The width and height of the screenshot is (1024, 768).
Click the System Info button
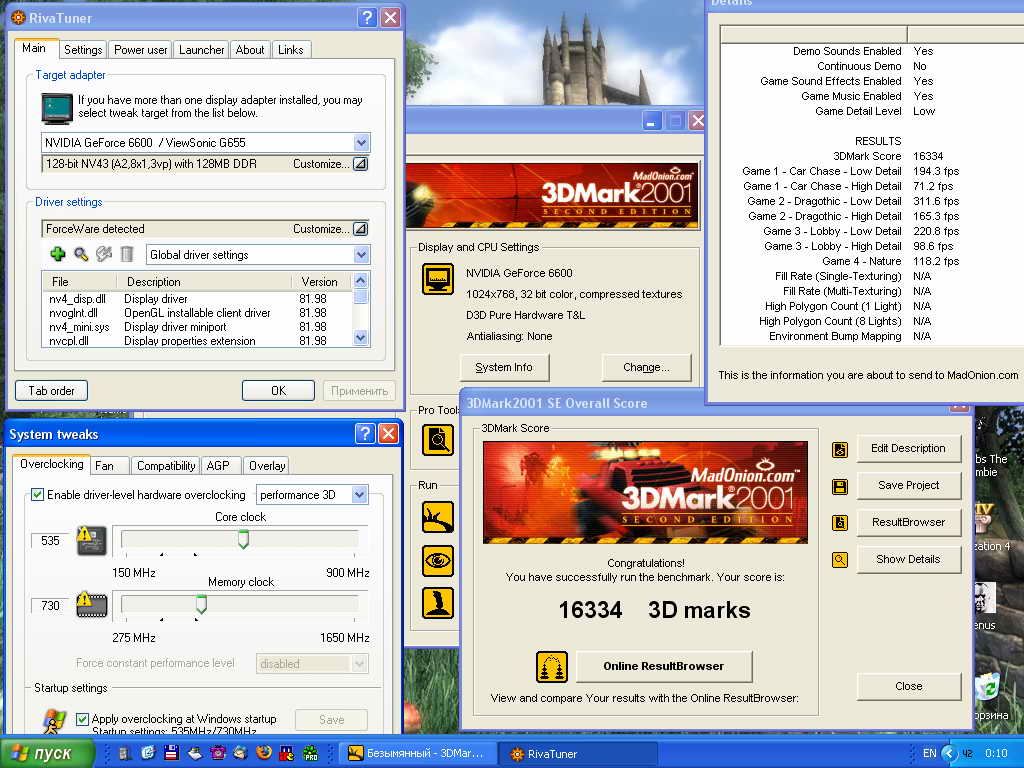504,367
